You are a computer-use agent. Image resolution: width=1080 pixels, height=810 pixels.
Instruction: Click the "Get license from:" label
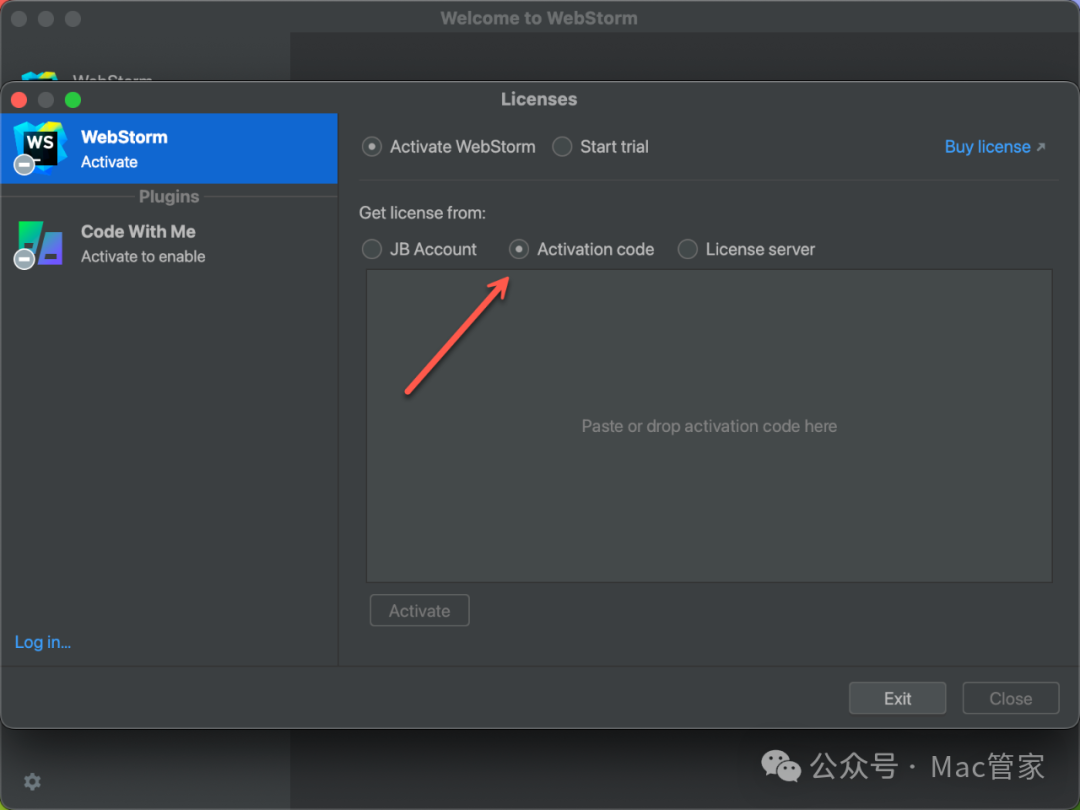(x=422, y=213)
